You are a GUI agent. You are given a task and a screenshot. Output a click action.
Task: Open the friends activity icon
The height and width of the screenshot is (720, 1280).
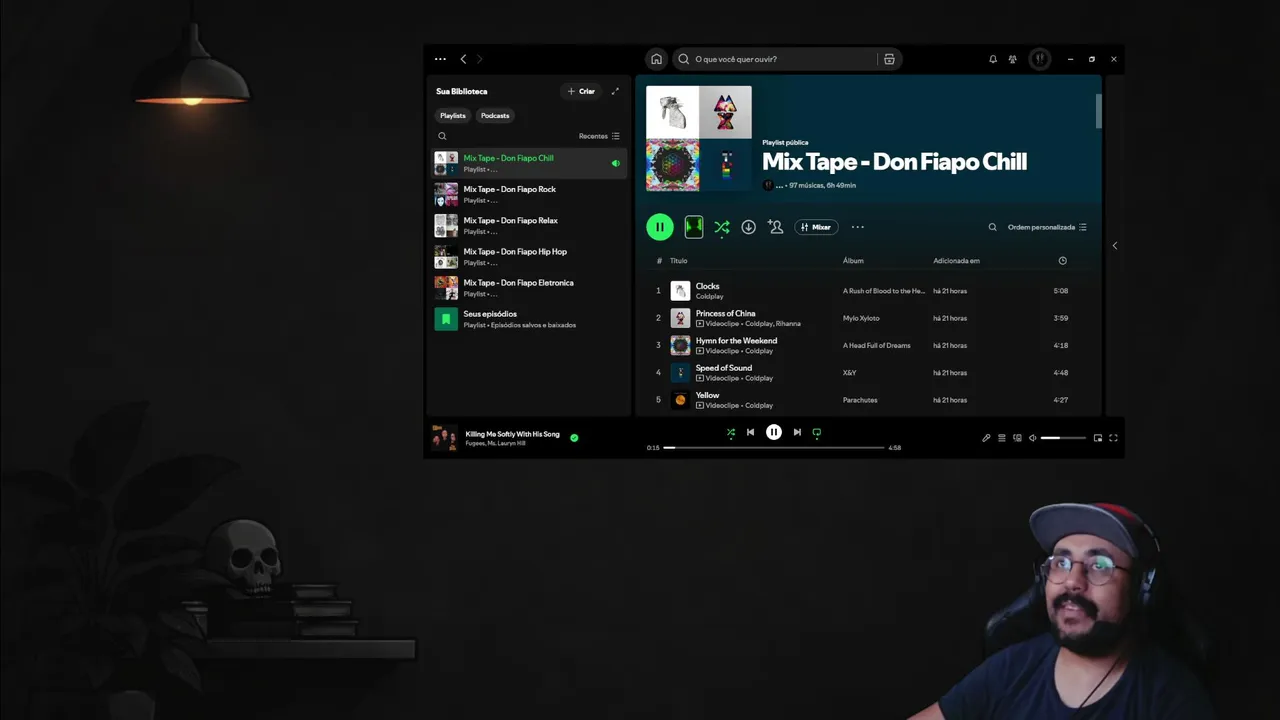point(1012,59)
